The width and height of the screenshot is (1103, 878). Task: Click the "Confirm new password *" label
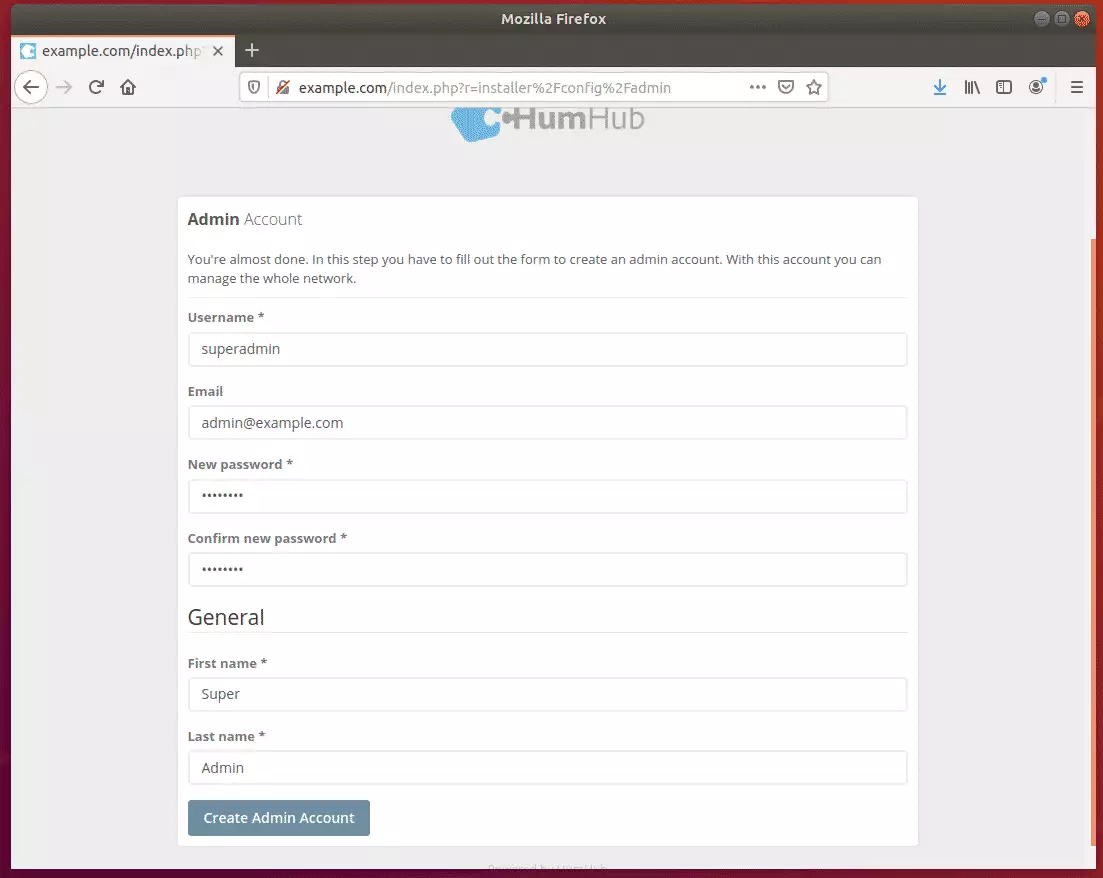click(x=267, y=538)
